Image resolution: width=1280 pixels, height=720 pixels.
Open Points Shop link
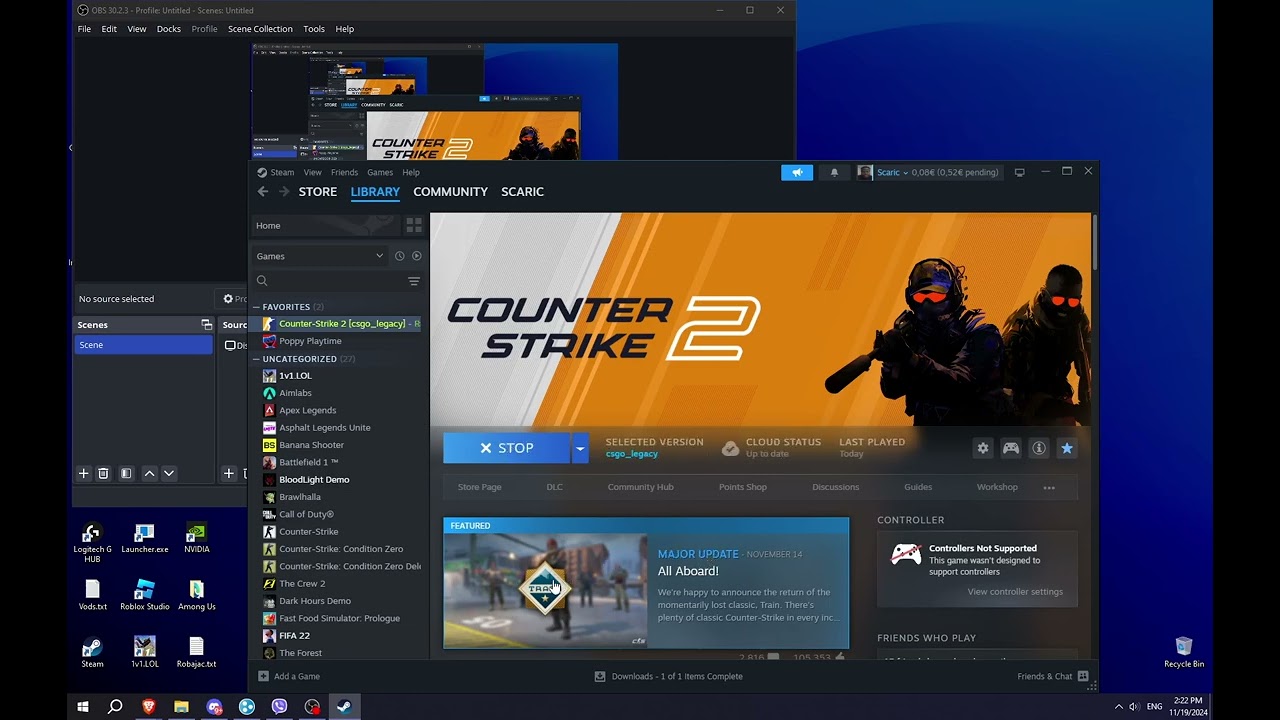click(742, 487)
